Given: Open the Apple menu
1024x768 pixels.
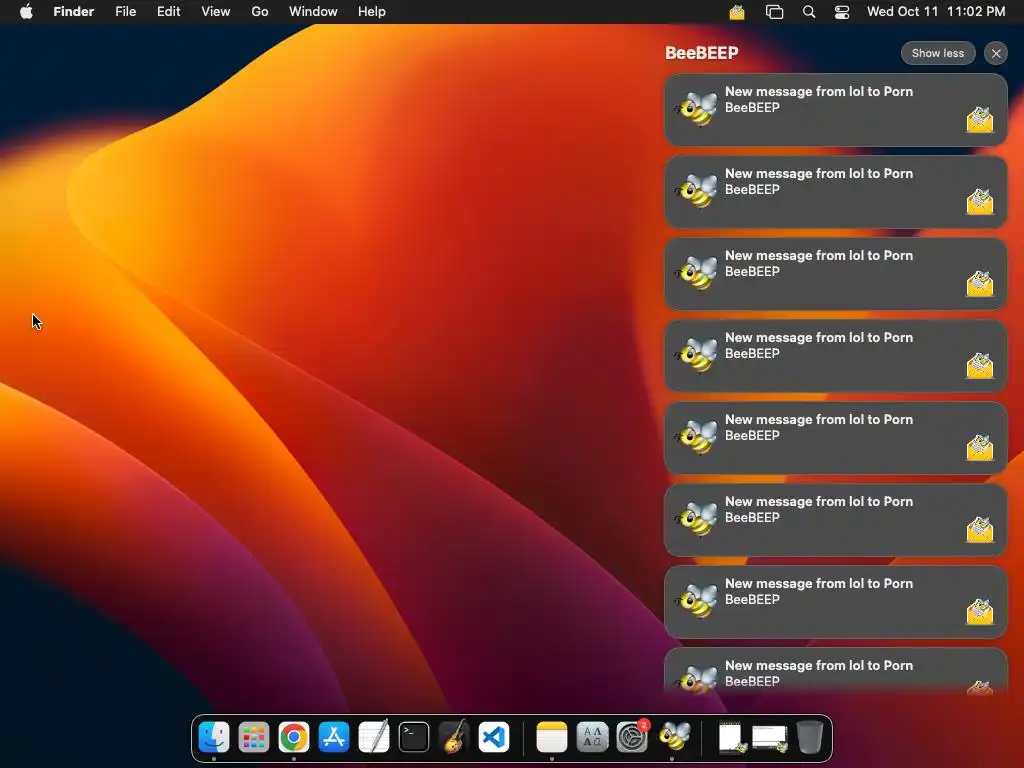Looking at the screenshot, I should point(26,12).
